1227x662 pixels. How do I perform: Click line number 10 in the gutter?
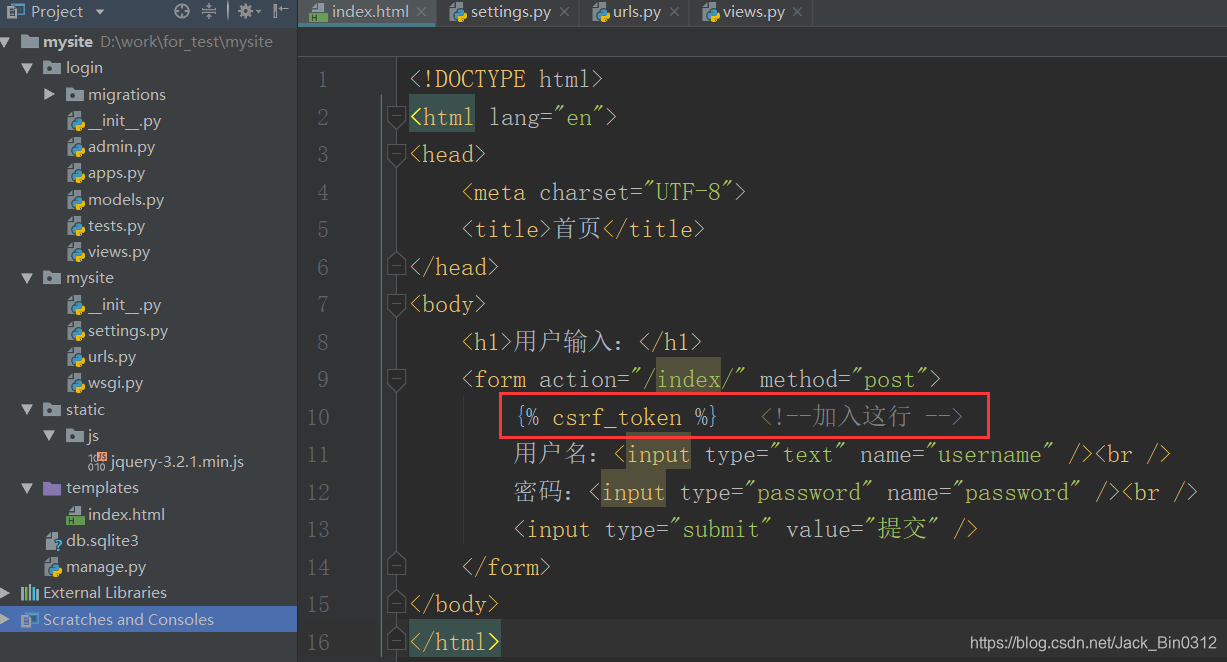[x=318, y=417]
